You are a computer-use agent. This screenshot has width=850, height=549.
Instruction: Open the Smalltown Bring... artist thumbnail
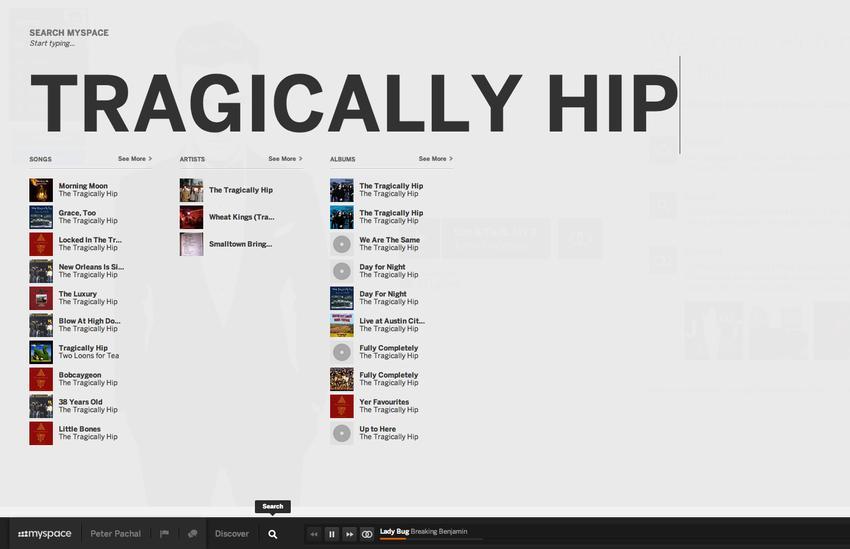(191, 244)
